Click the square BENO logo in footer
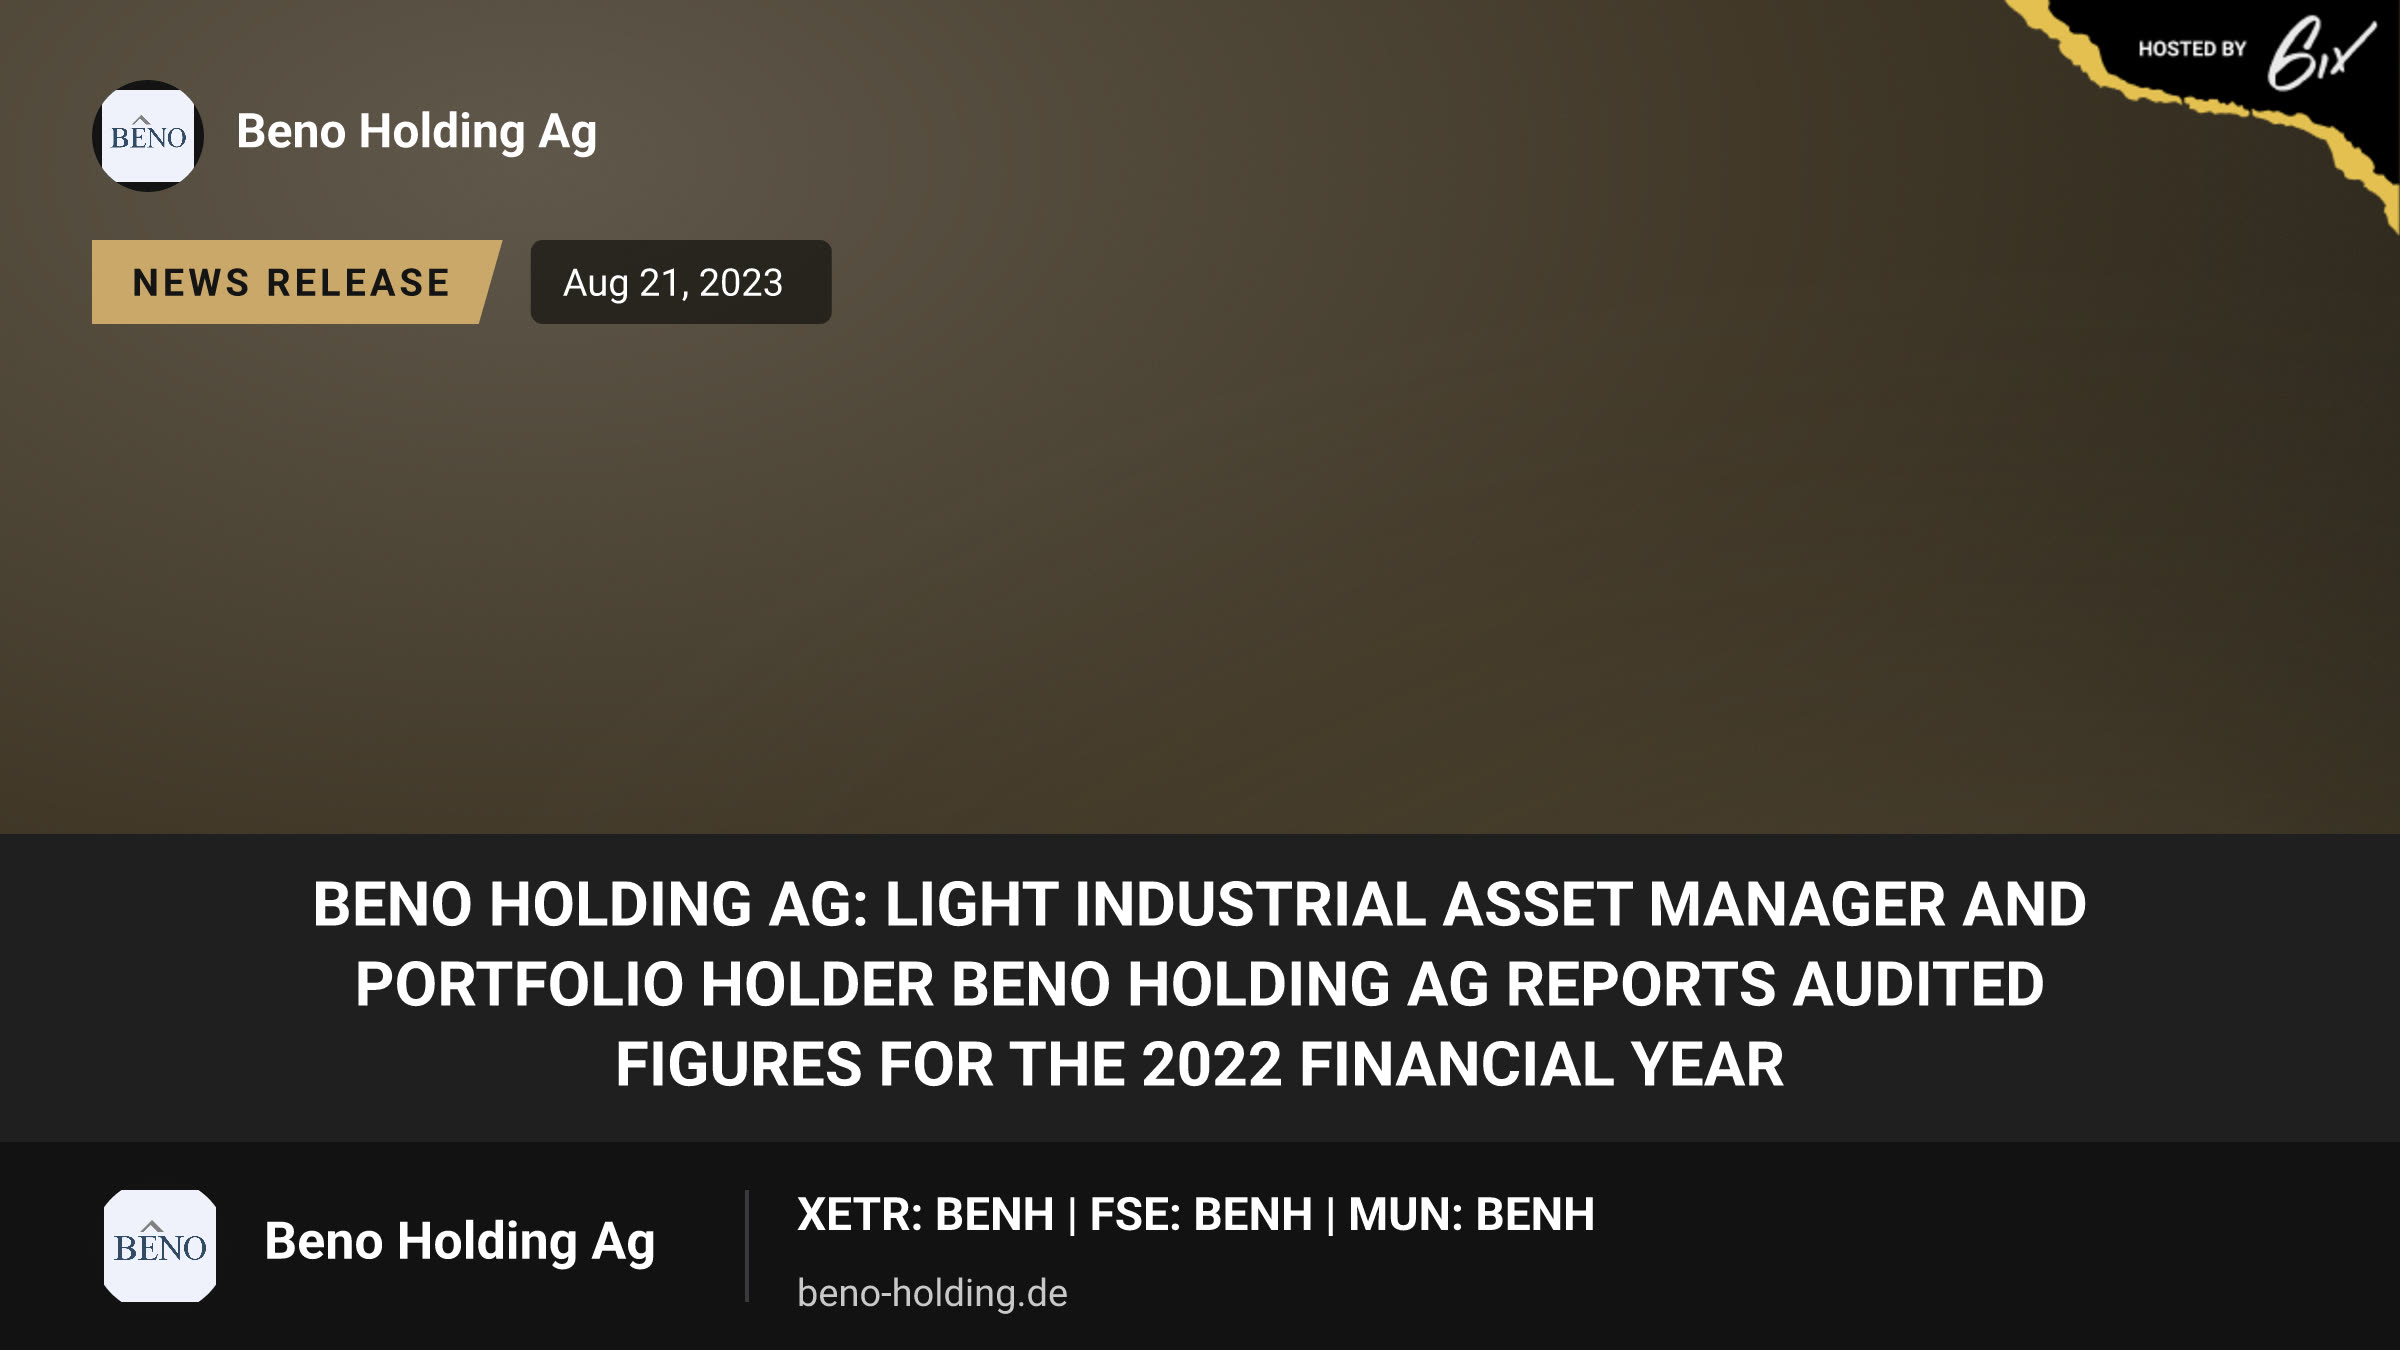The height and width of the screenshot is (1350, 2400). pyautogui.click(x=160, y=1246)
